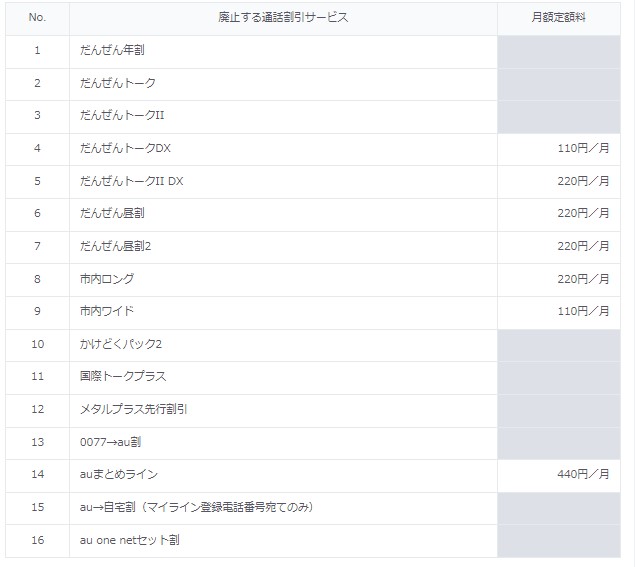The image size is (635, 567).
Task: Click the メタルプラス先行割引 entry
Action: coord(133,409)
